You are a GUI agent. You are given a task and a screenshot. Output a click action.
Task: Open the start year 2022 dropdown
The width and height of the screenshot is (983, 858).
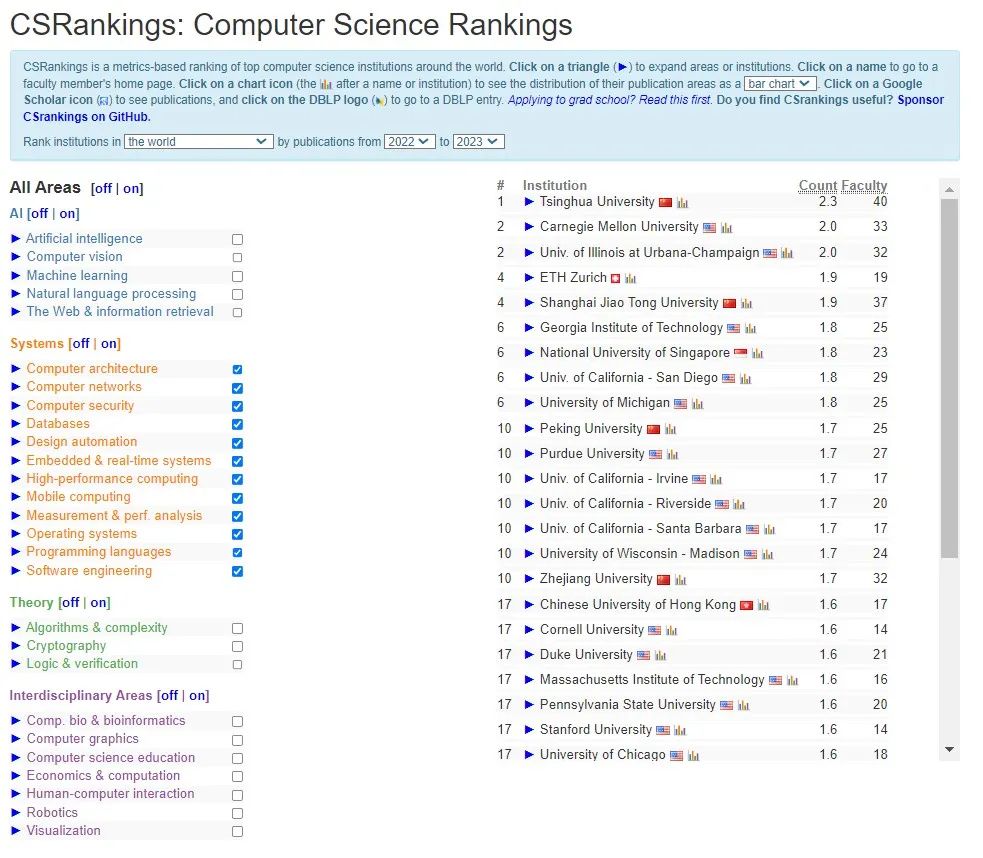coord(410,142)
